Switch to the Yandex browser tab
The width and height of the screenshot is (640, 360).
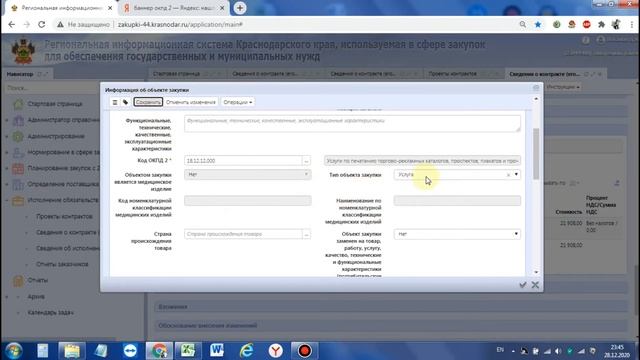(x=173, y=8)
